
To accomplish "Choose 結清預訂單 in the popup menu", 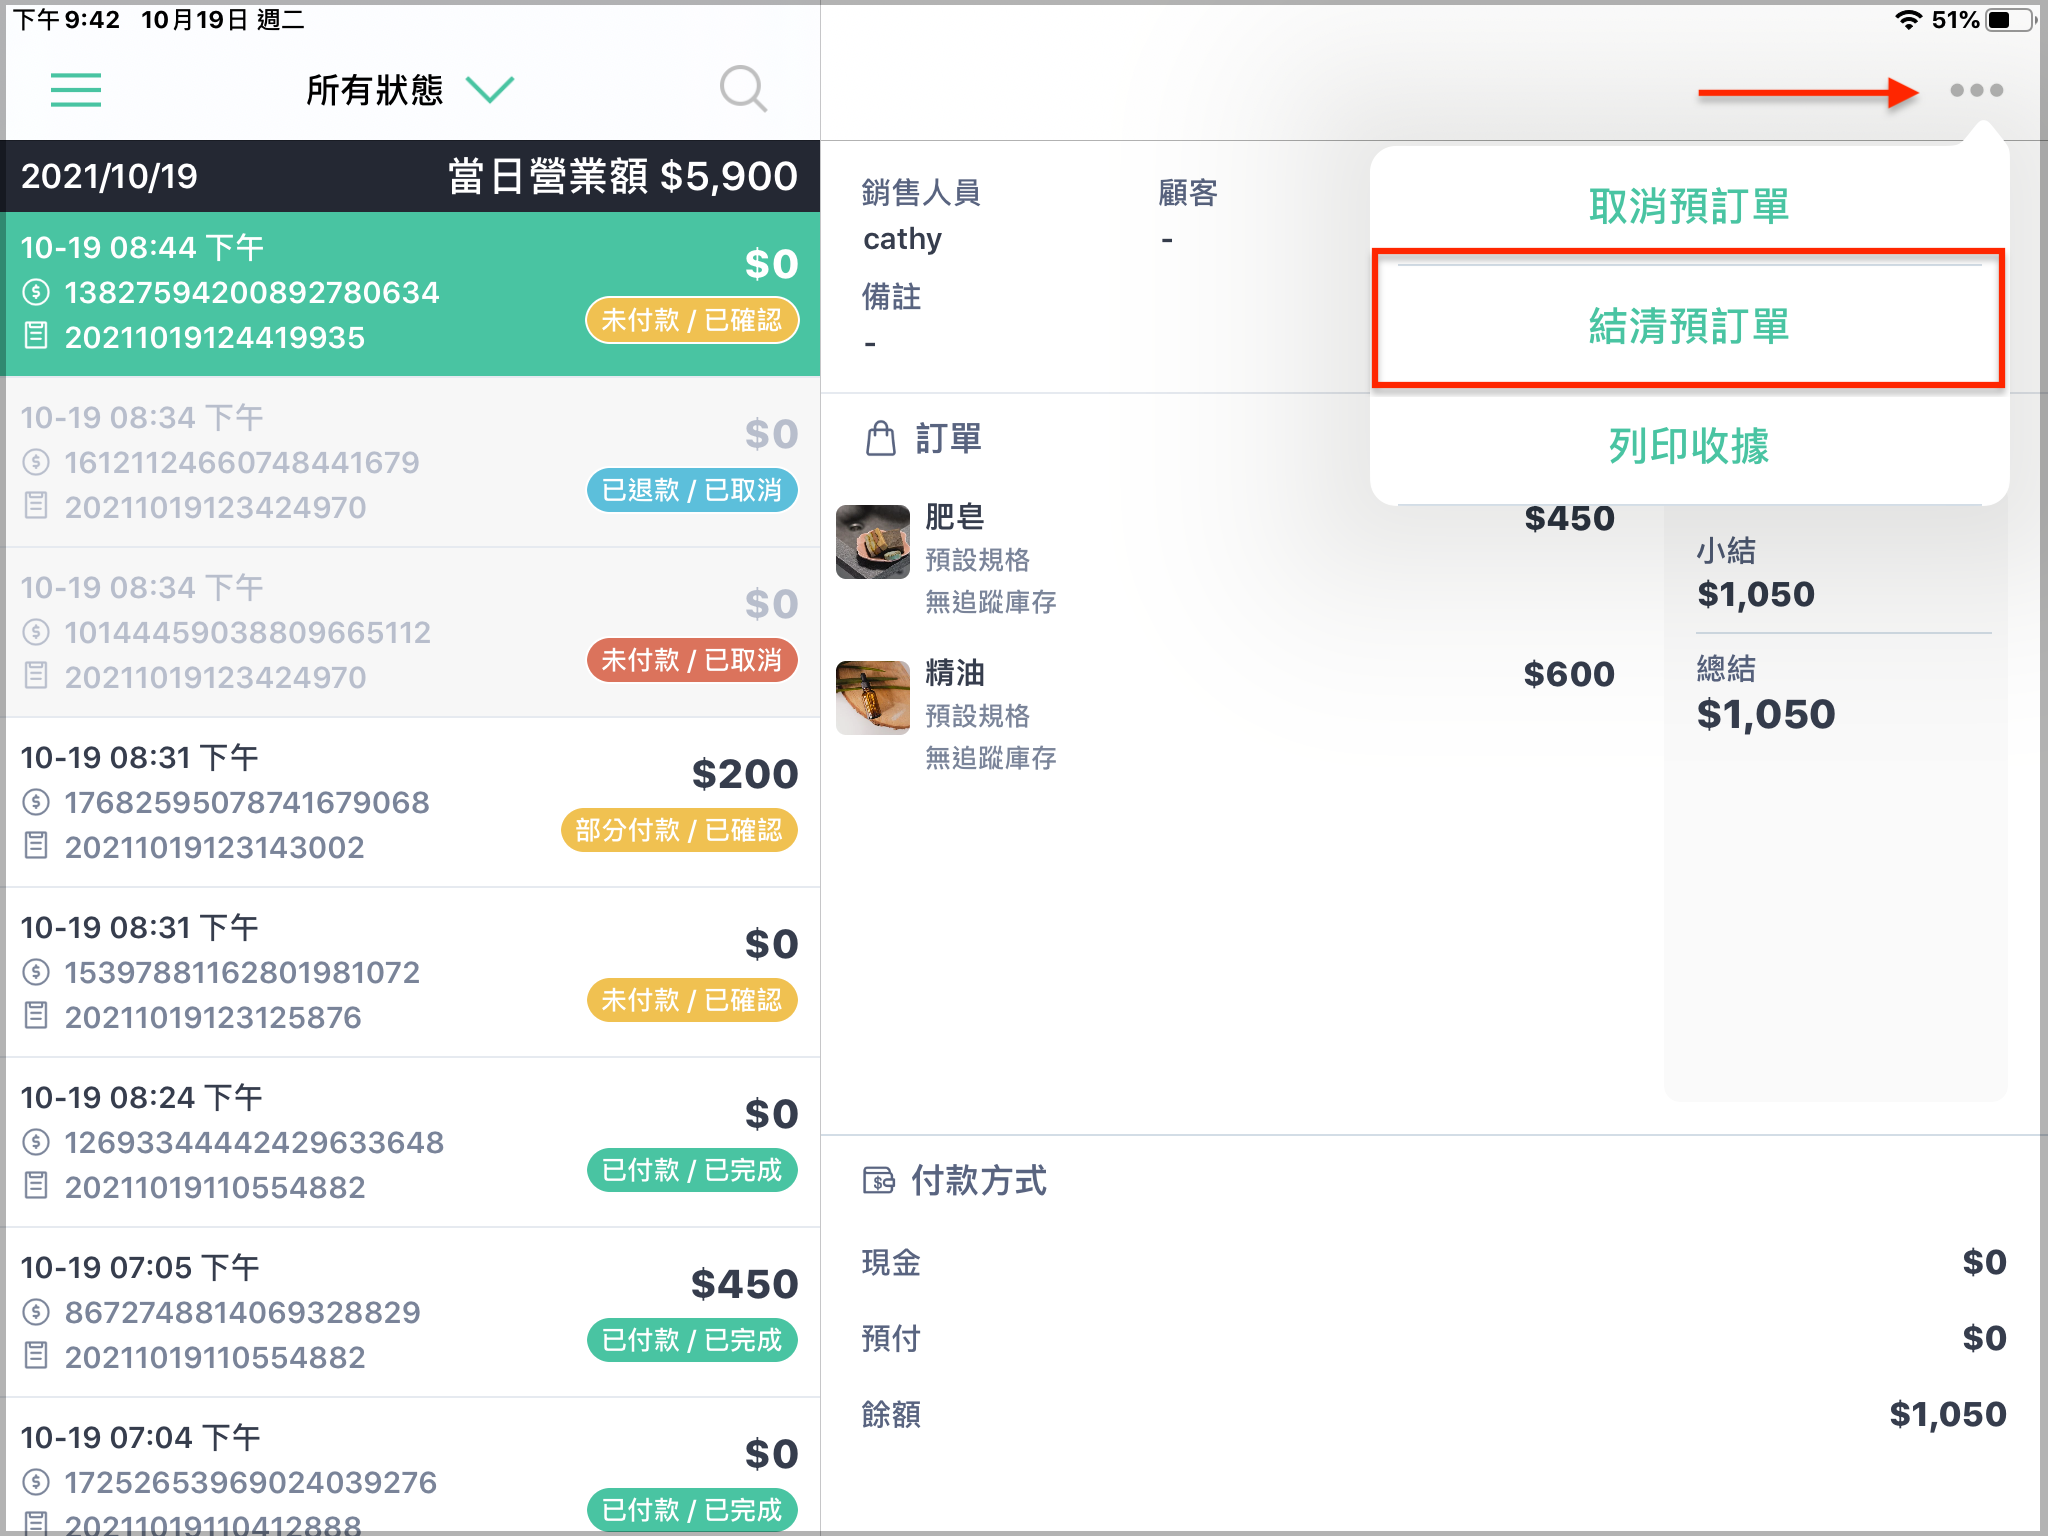I will pyautogui.click(x=1689, y=326).
